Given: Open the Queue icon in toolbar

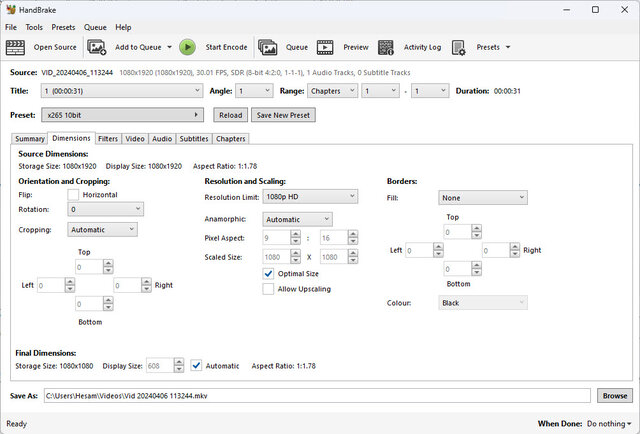Looking at the screenshot, I should 268,47.
